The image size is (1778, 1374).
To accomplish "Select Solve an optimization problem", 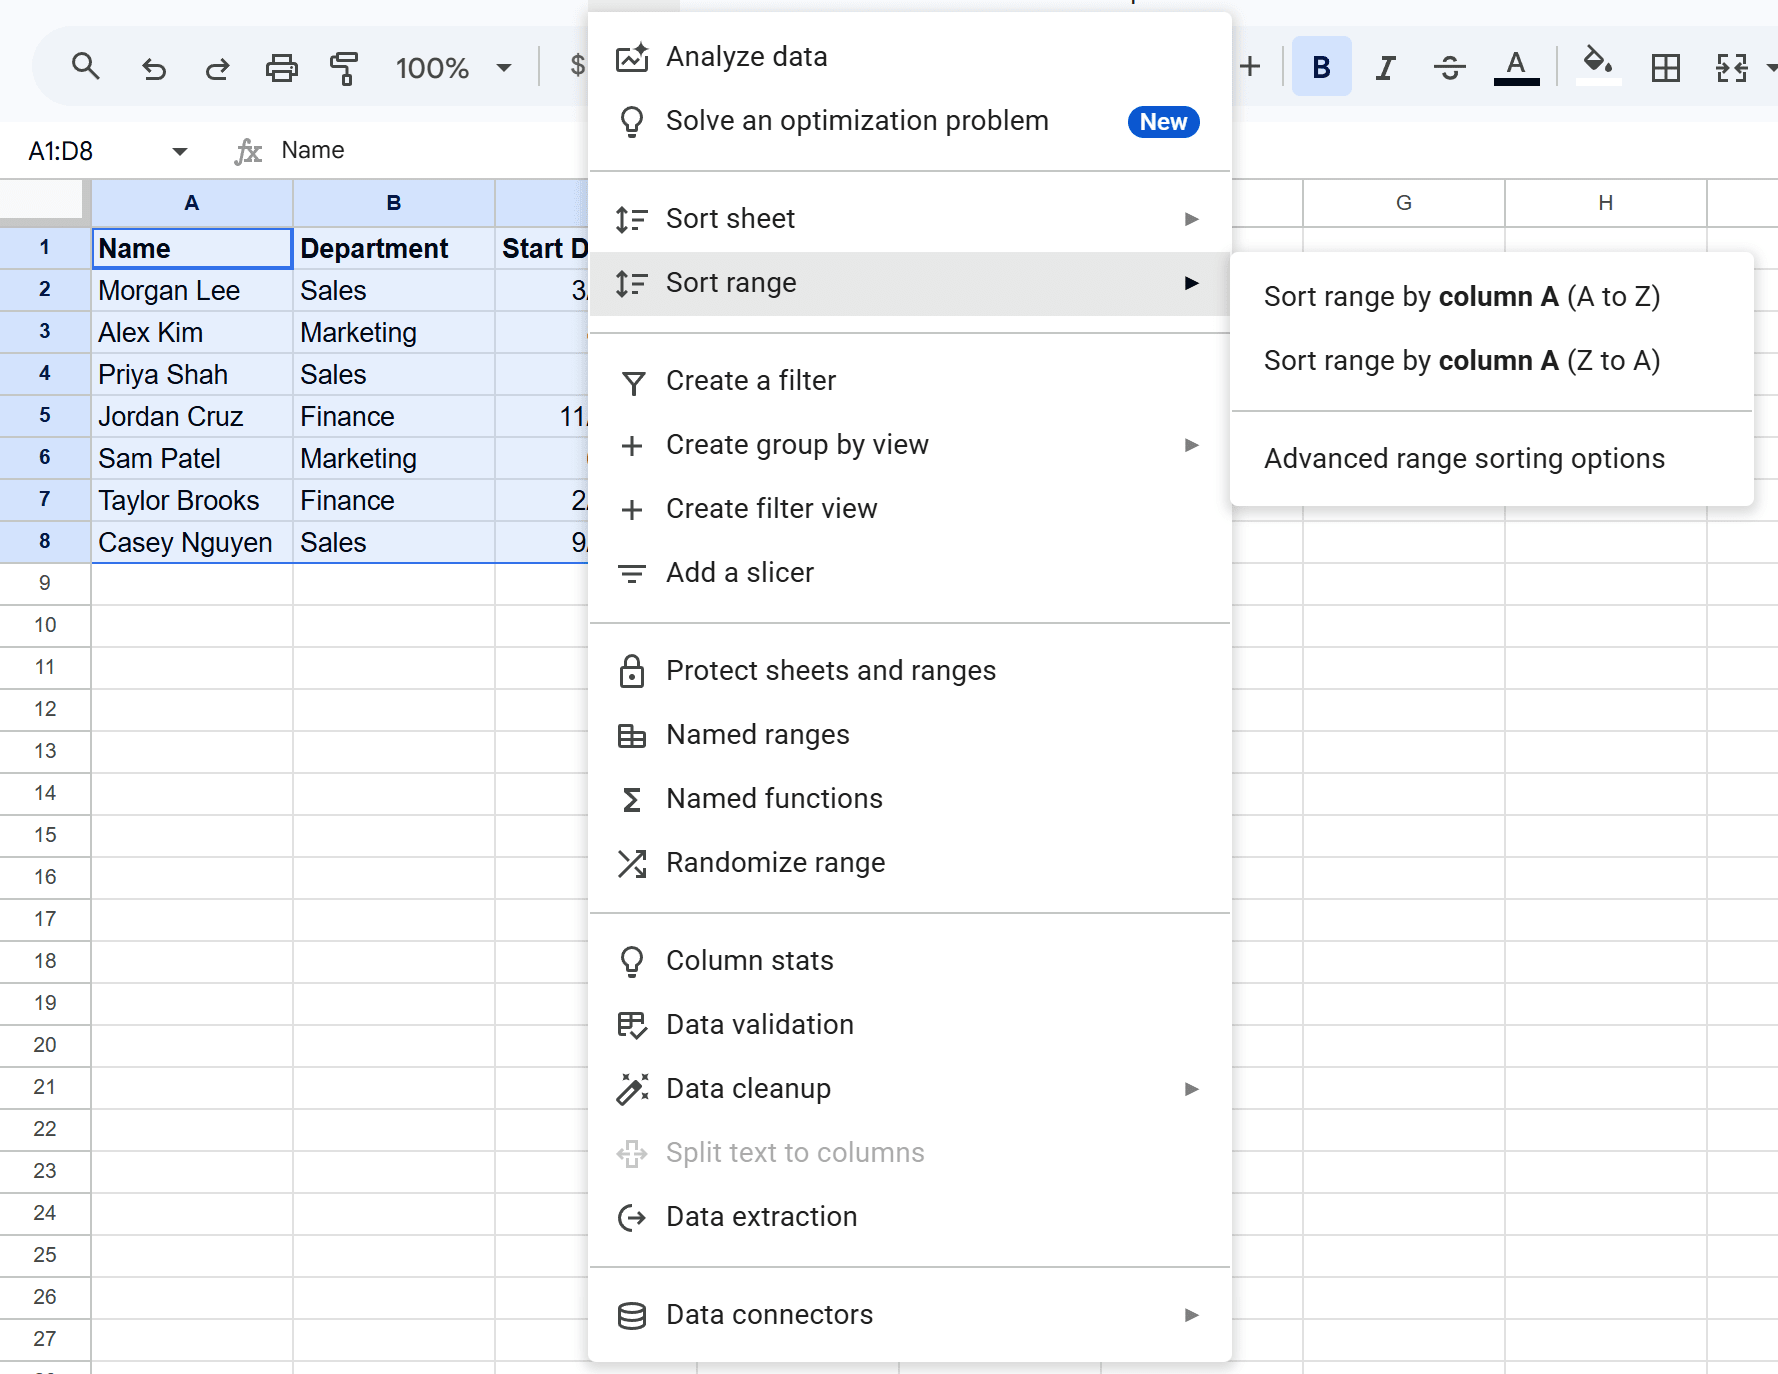I will point(910,121).
